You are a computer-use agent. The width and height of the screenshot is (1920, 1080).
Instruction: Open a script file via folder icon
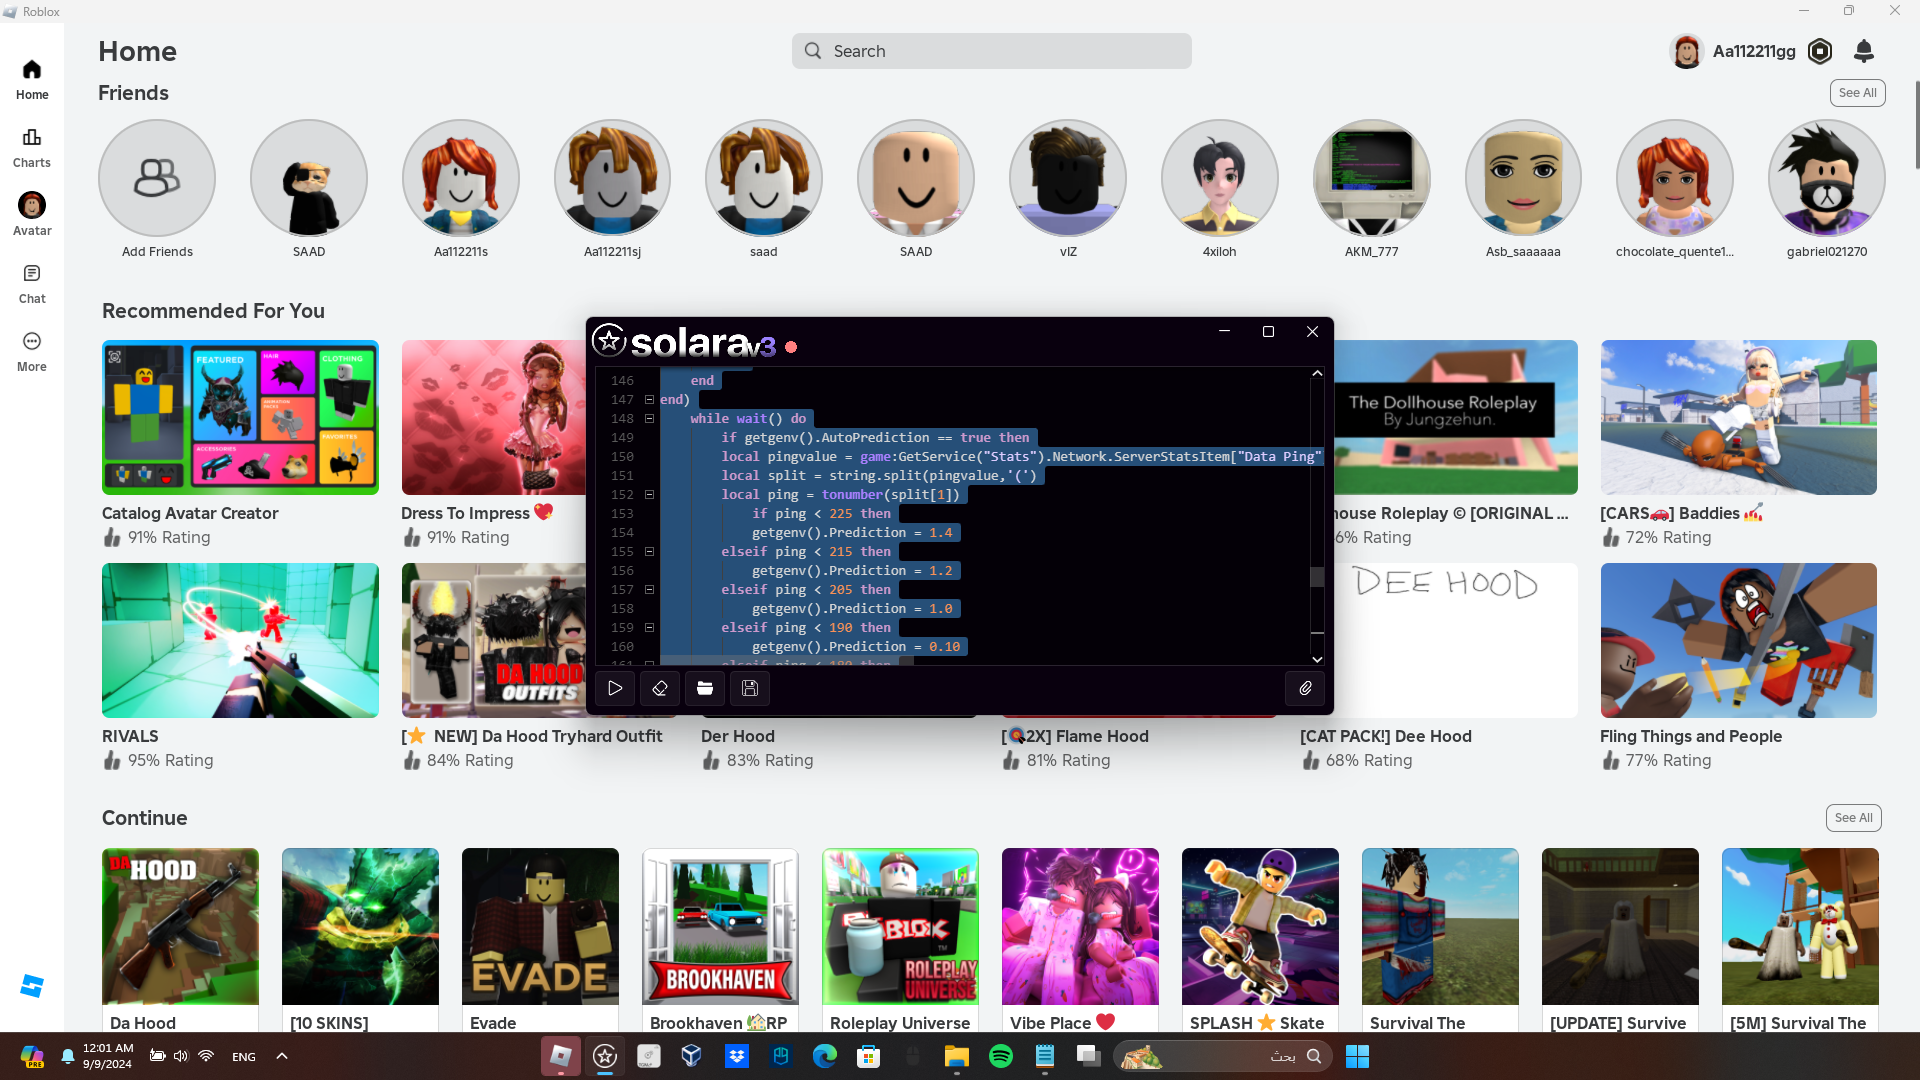[705, 688]
